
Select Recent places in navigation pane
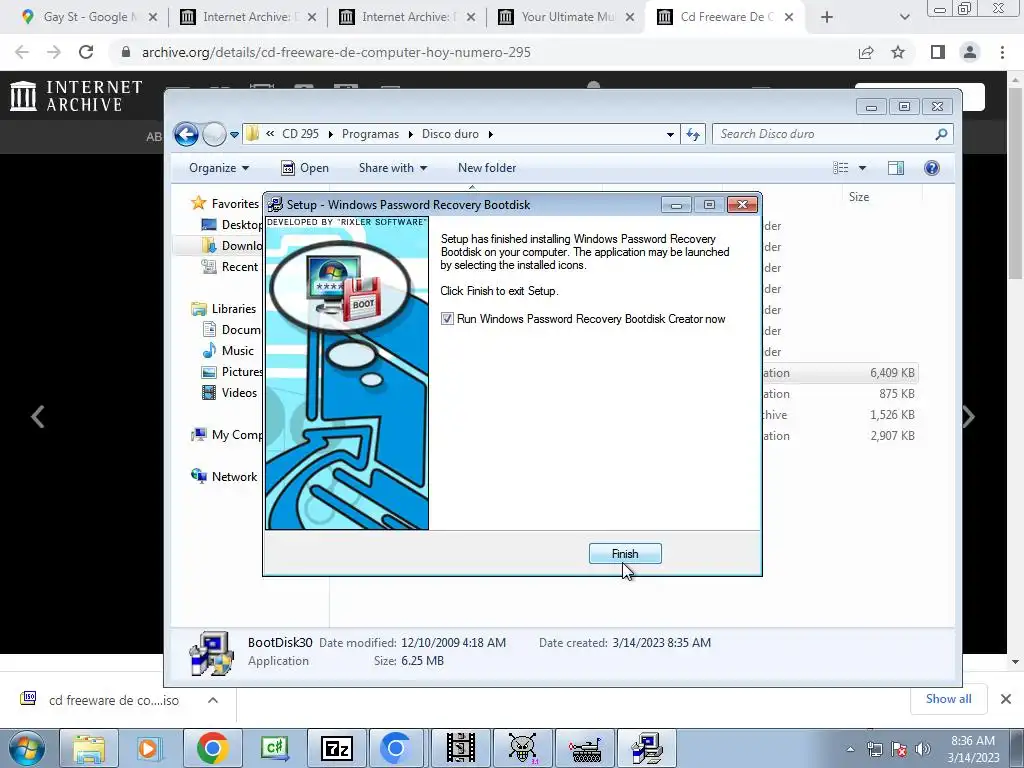click(230, 266)
